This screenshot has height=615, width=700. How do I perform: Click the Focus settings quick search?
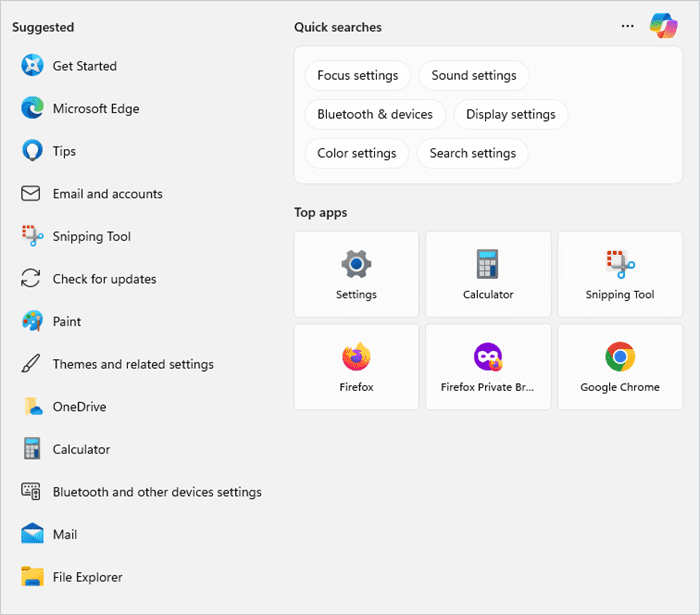pyautogui.click(x=358, y=75)
